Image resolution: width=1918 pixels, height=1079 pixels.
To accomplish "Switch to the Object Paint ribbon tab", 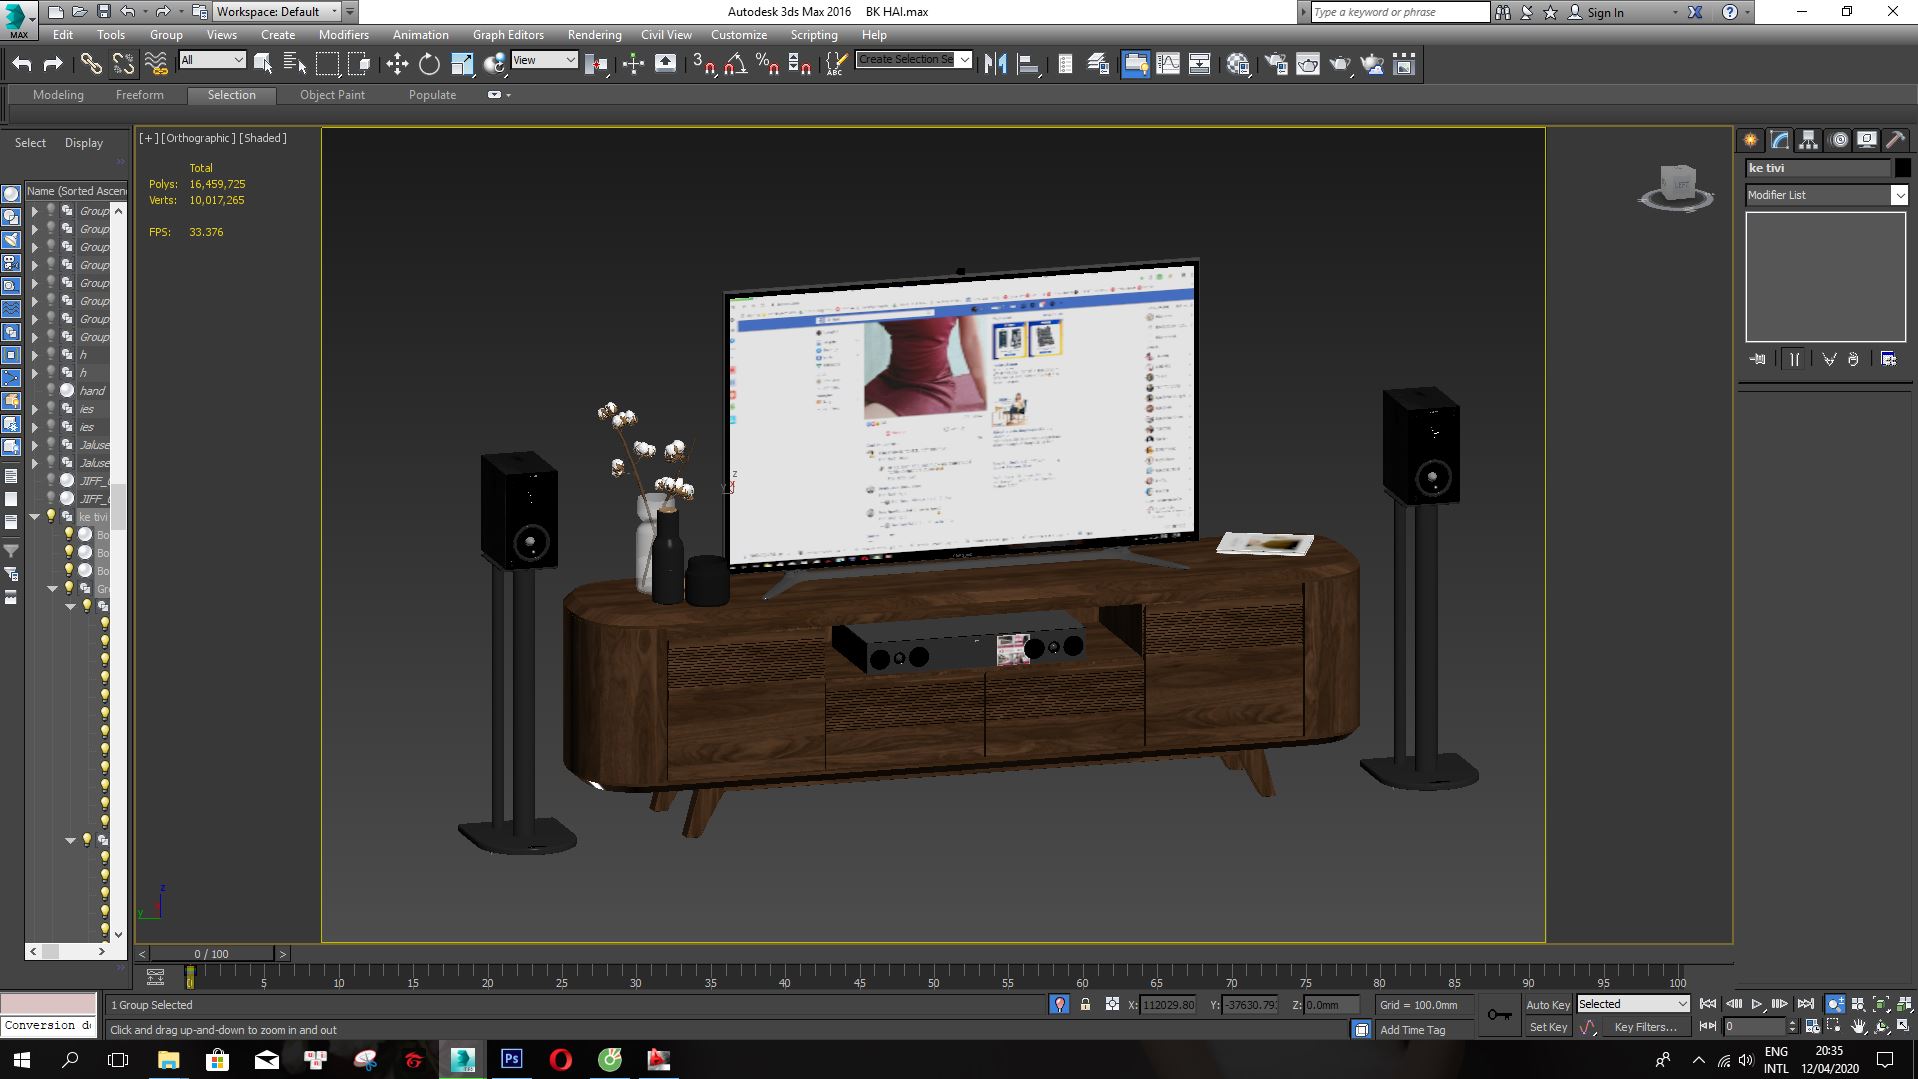I will coord(332,95).
